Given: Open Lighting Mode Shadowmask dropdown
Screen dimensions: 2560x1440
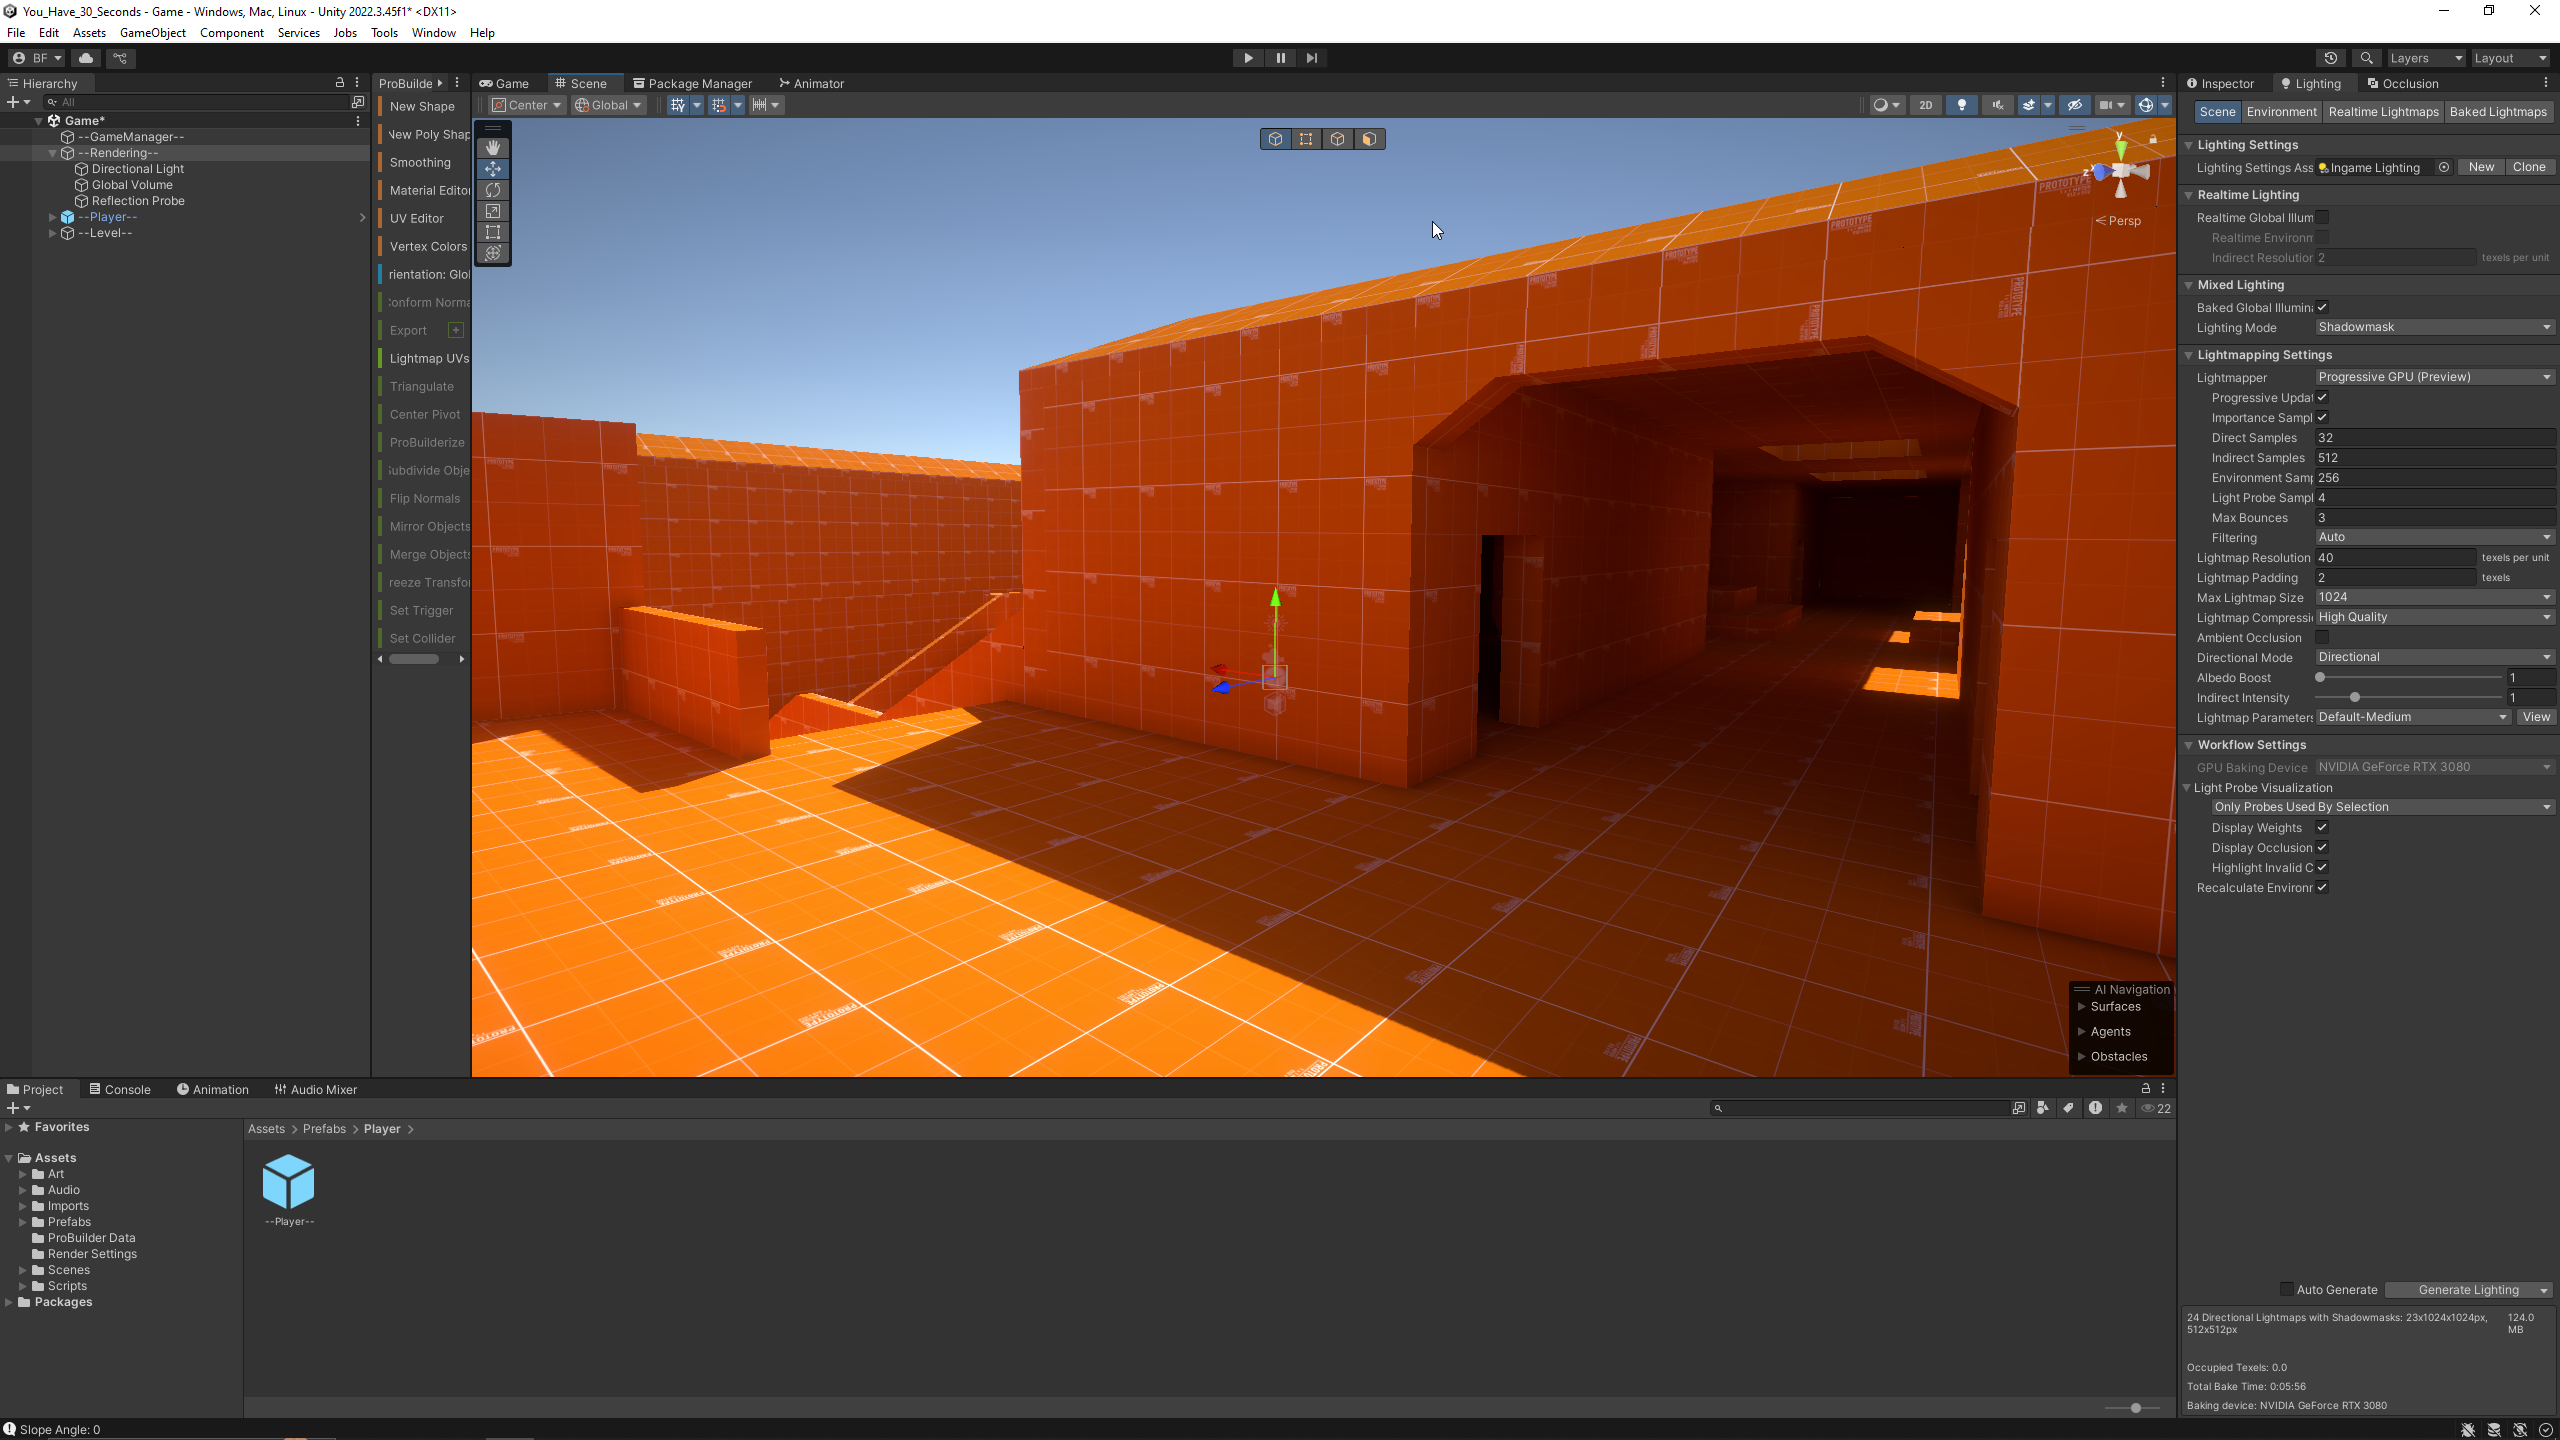Looking at the screenshot, I should 2435,327.
